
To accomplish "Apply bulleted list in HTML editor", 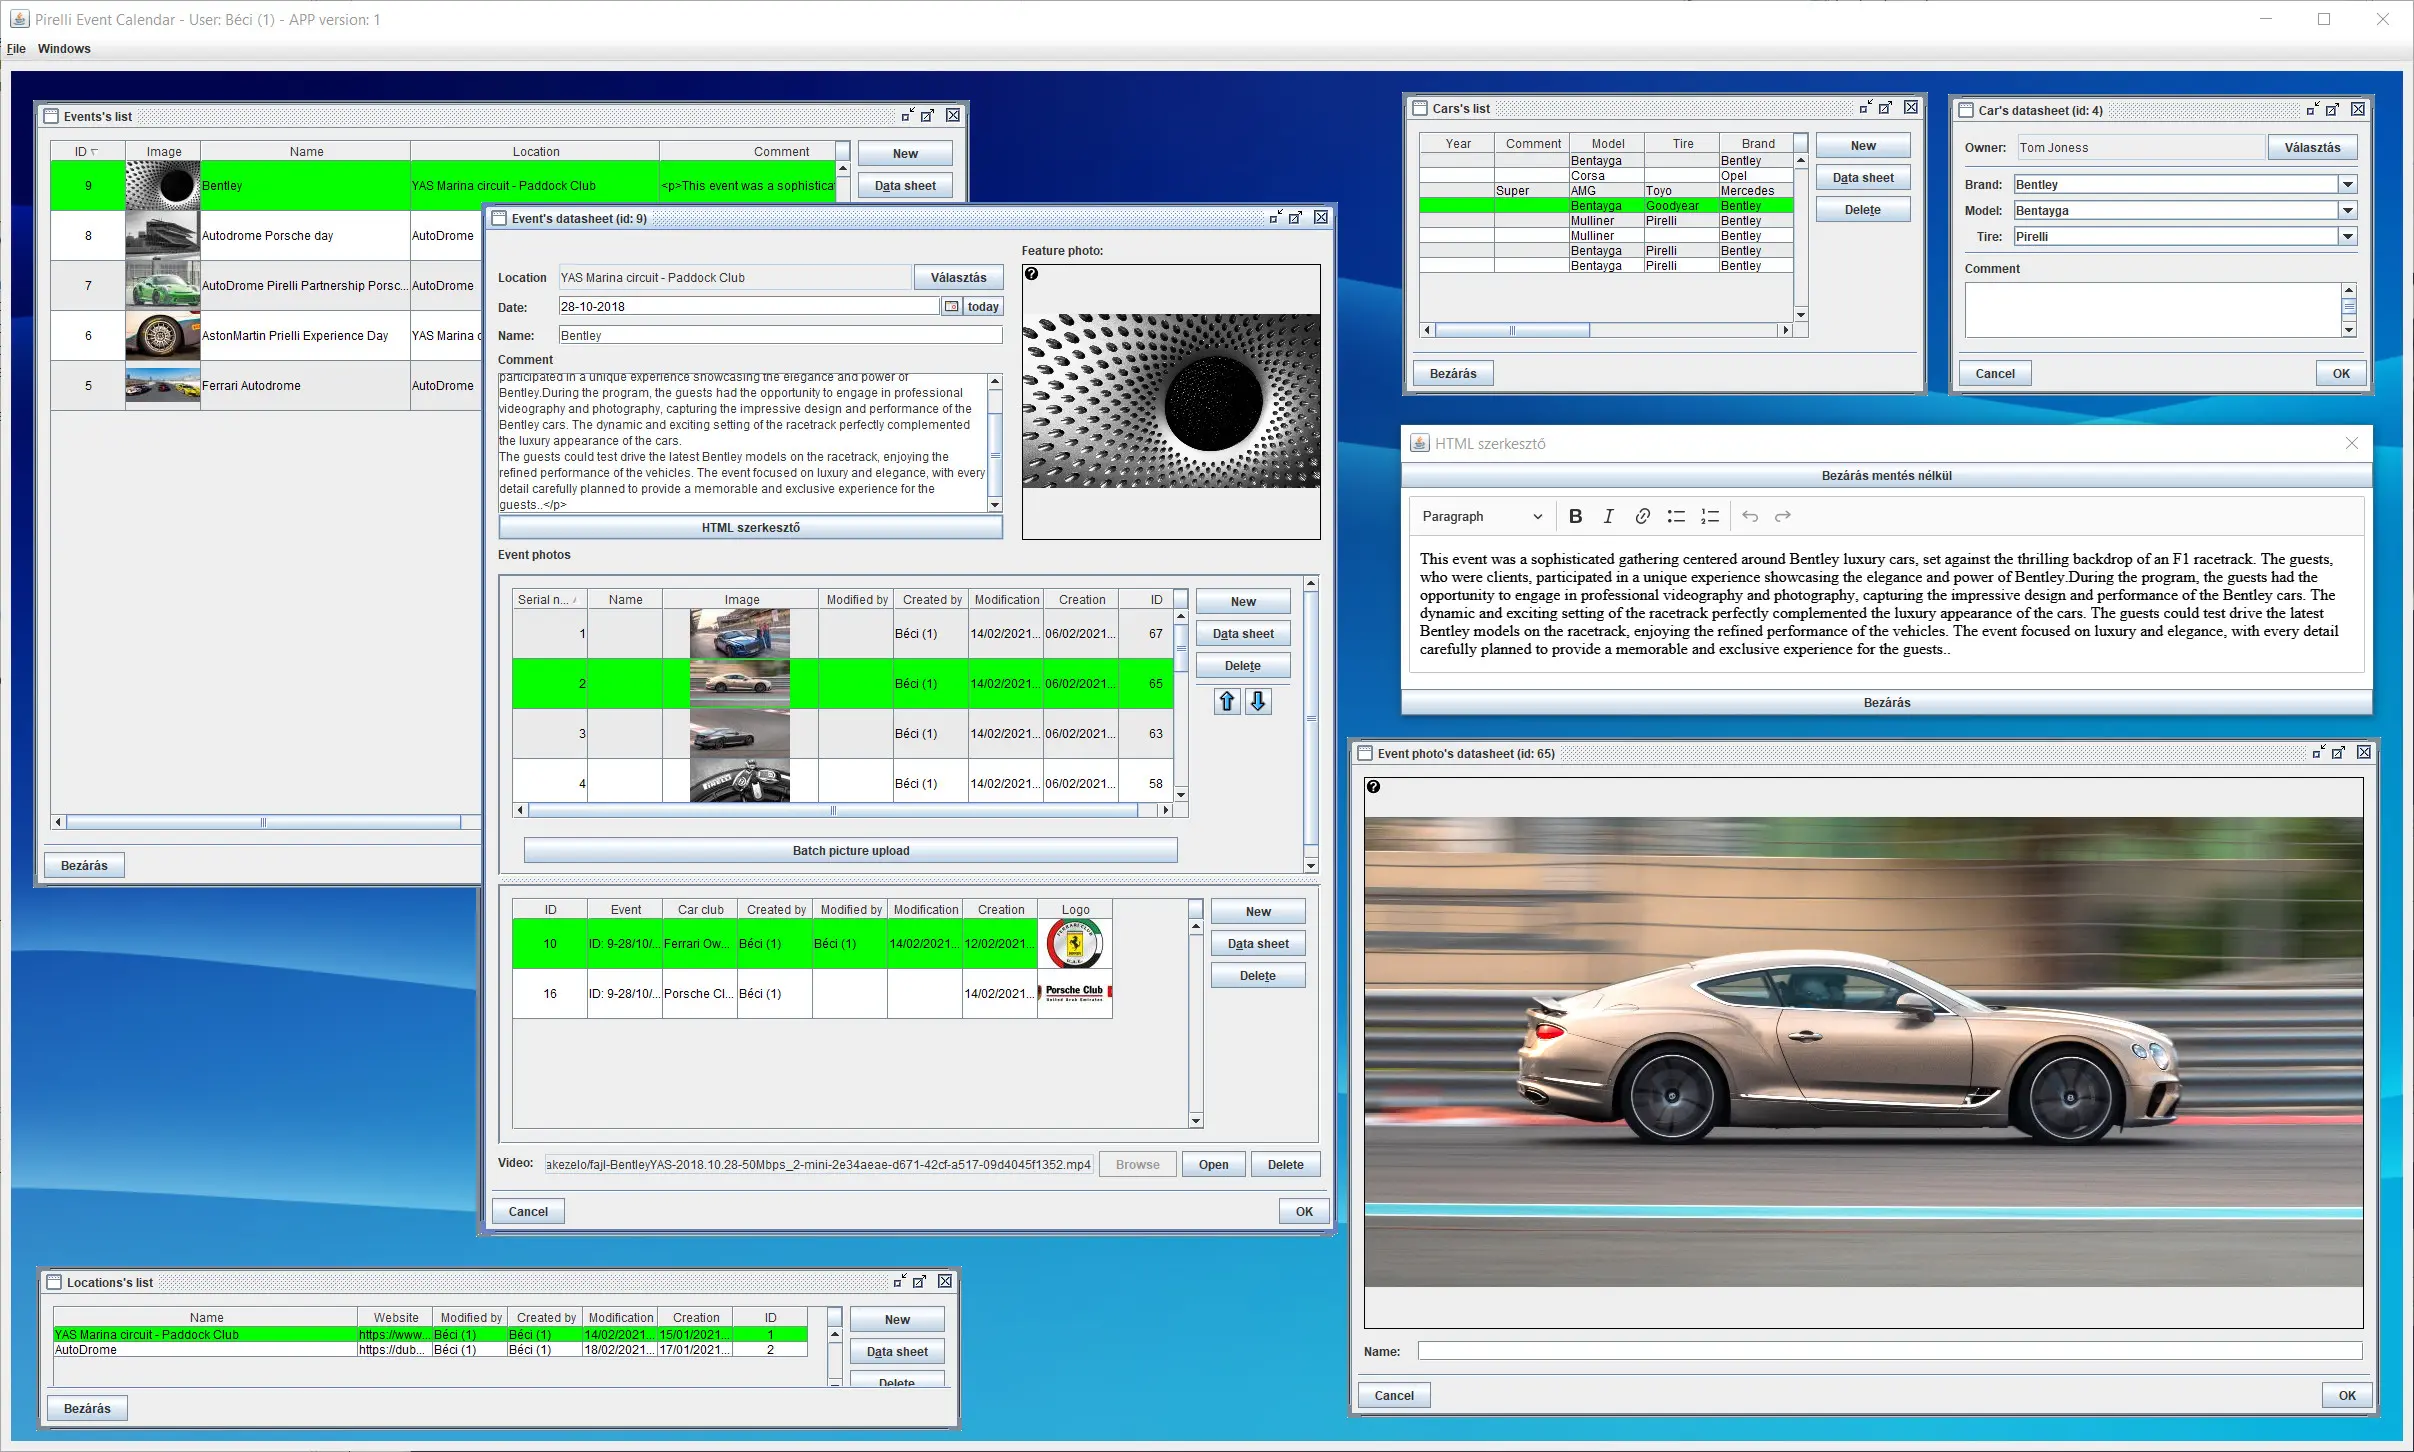I will 1676,516.
